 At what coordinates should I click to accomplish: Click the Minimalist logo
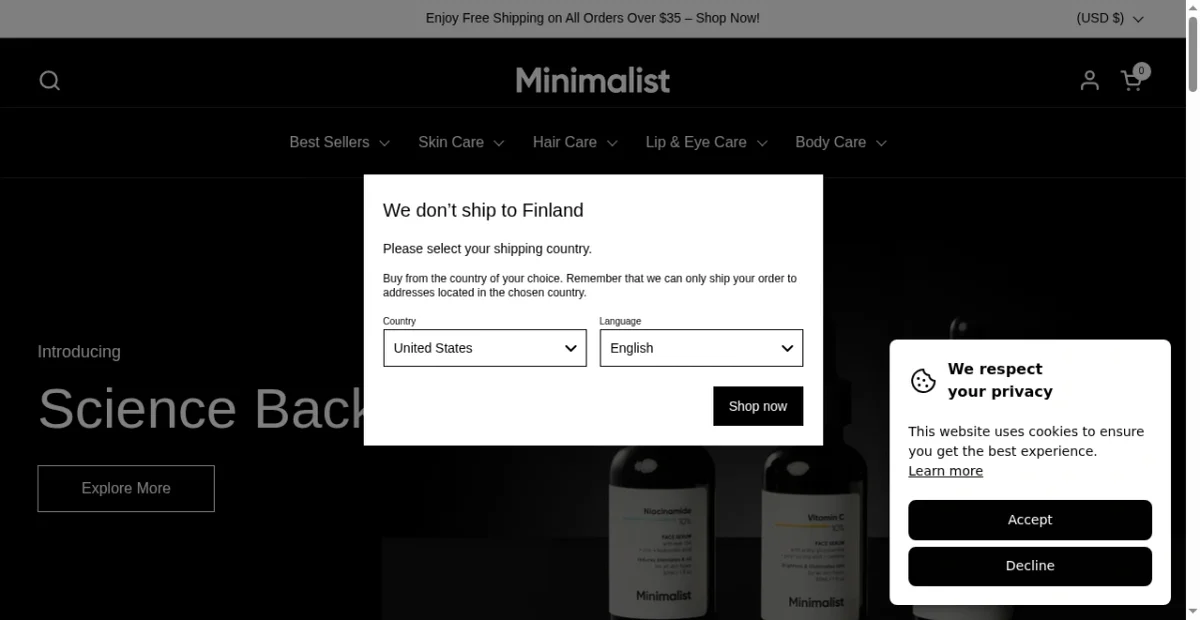593,80
